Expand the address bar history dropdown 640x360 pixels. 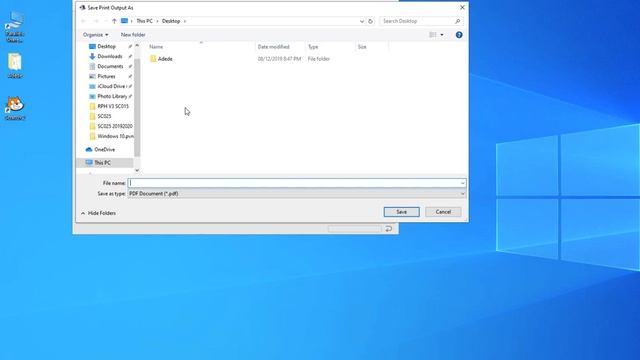[x=362, y=21]
